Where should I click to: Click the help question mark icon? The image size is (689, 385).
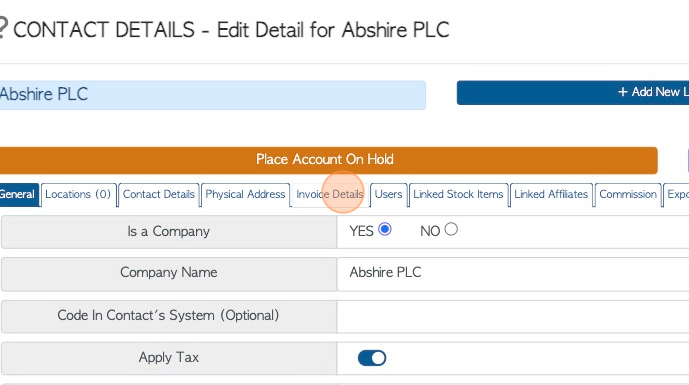[x=3, y=28]
